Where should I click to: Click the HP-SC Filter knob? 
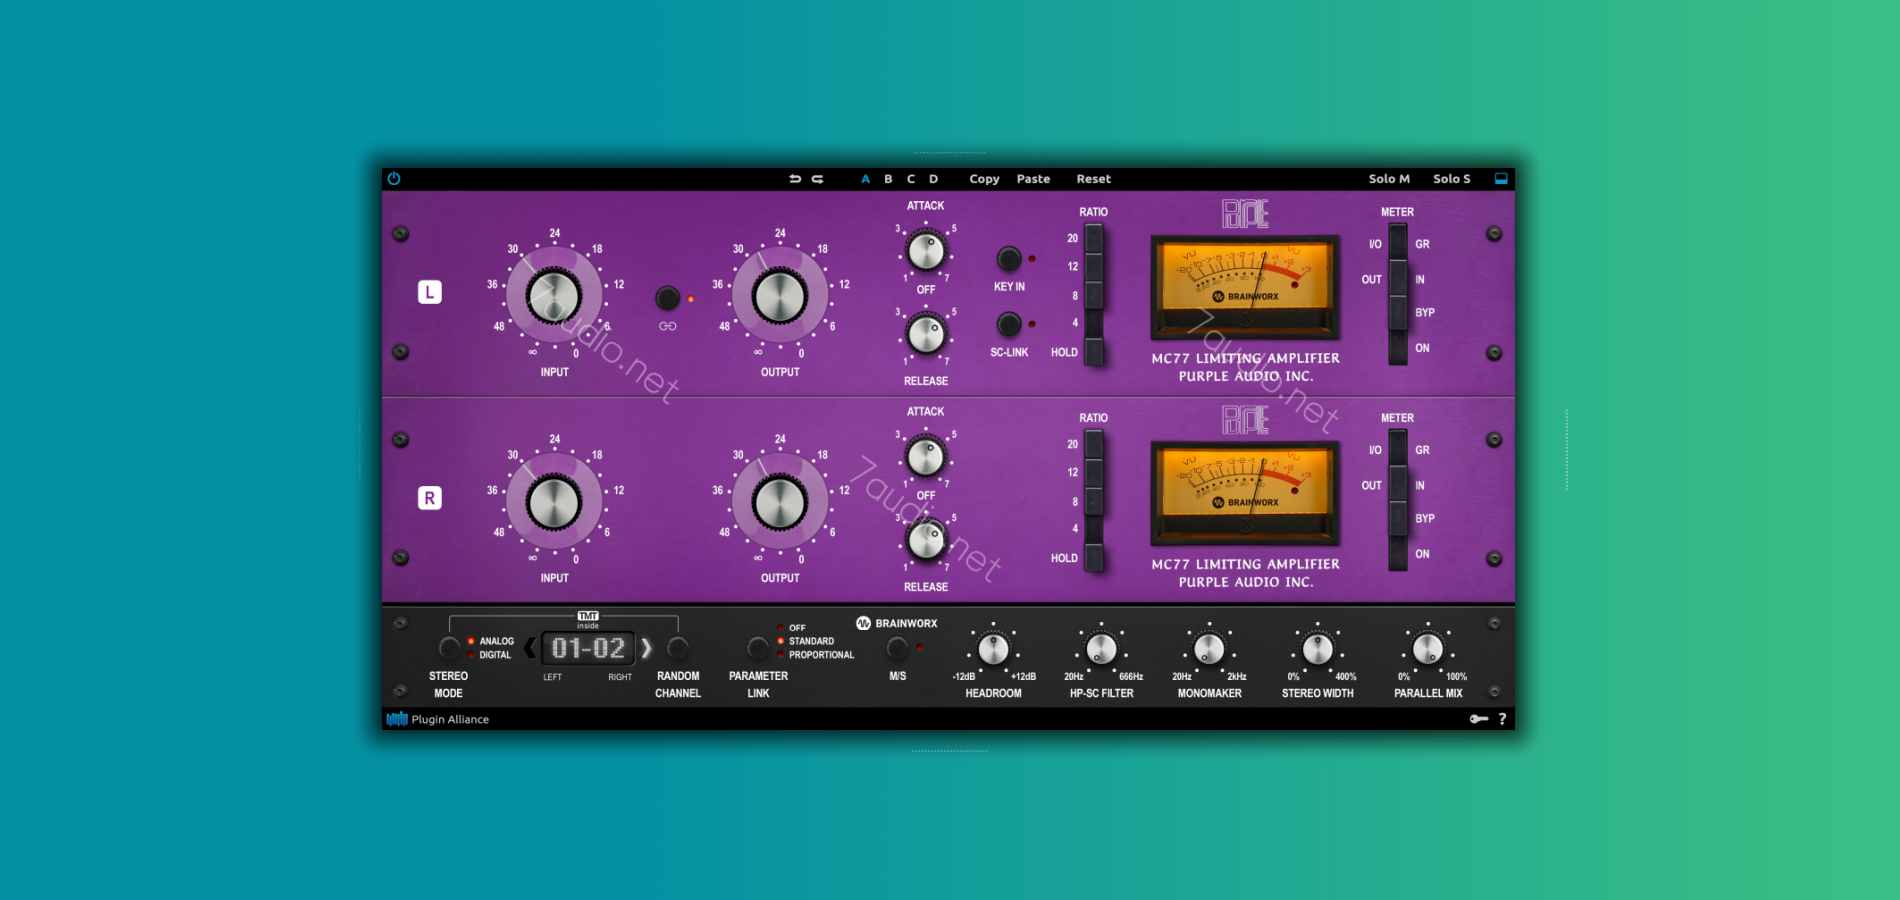tap(1101, 649)
